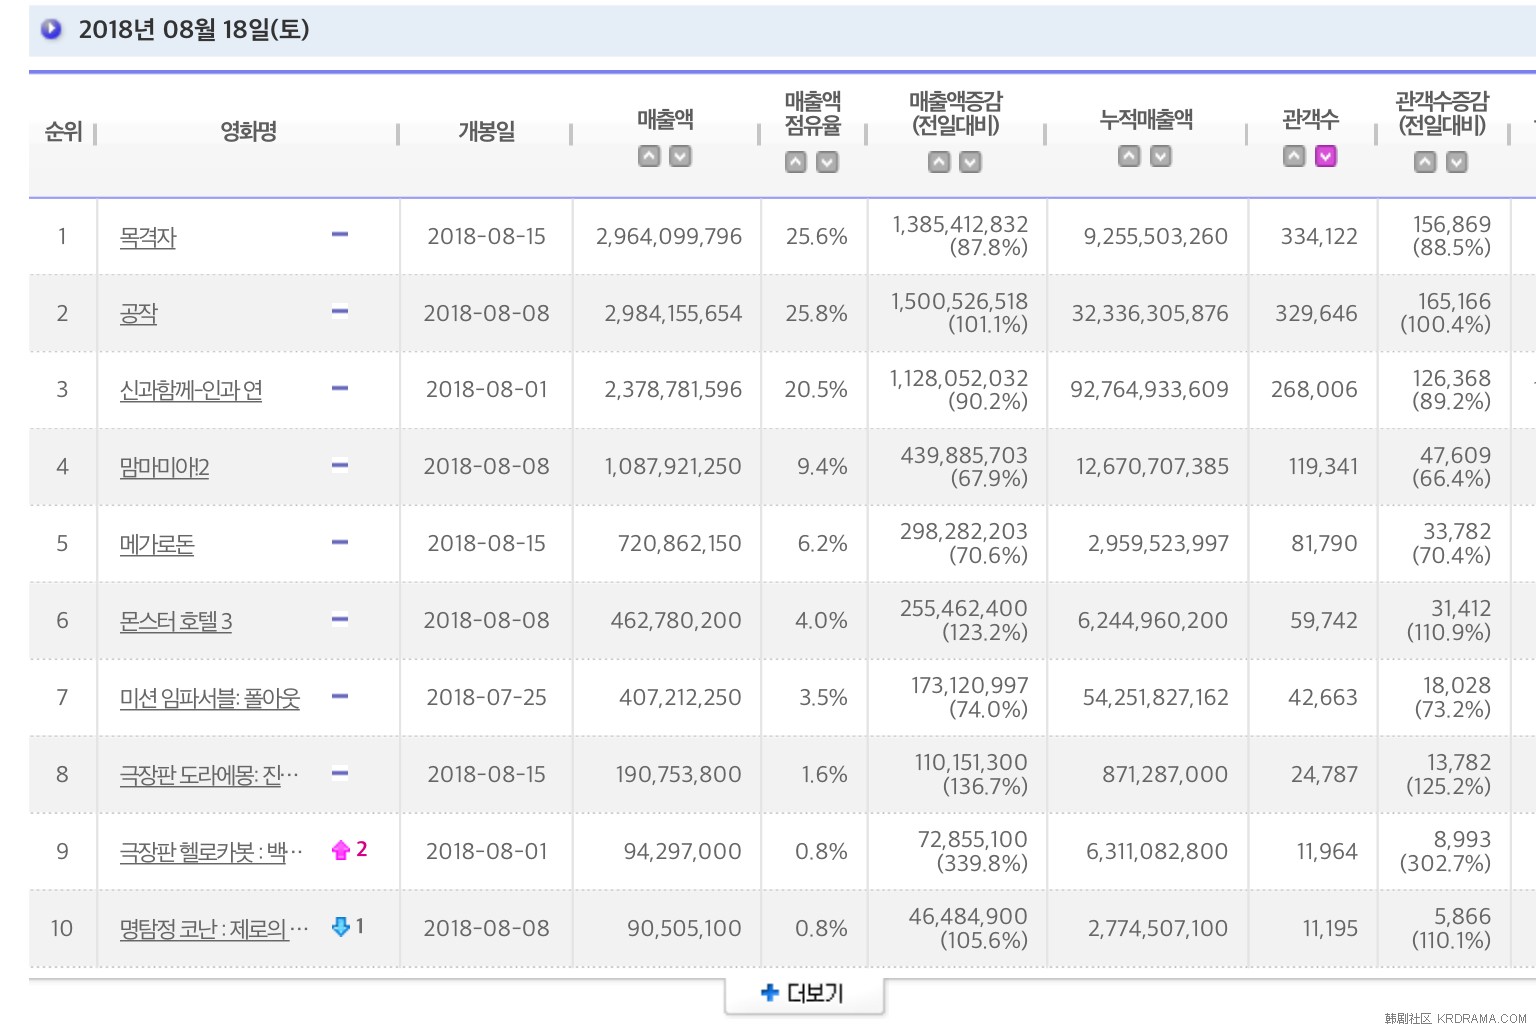1536x1029 pixels.
Task: Open movie link 미션 임파서블: 폴아웃
Action: coord(210,699)
